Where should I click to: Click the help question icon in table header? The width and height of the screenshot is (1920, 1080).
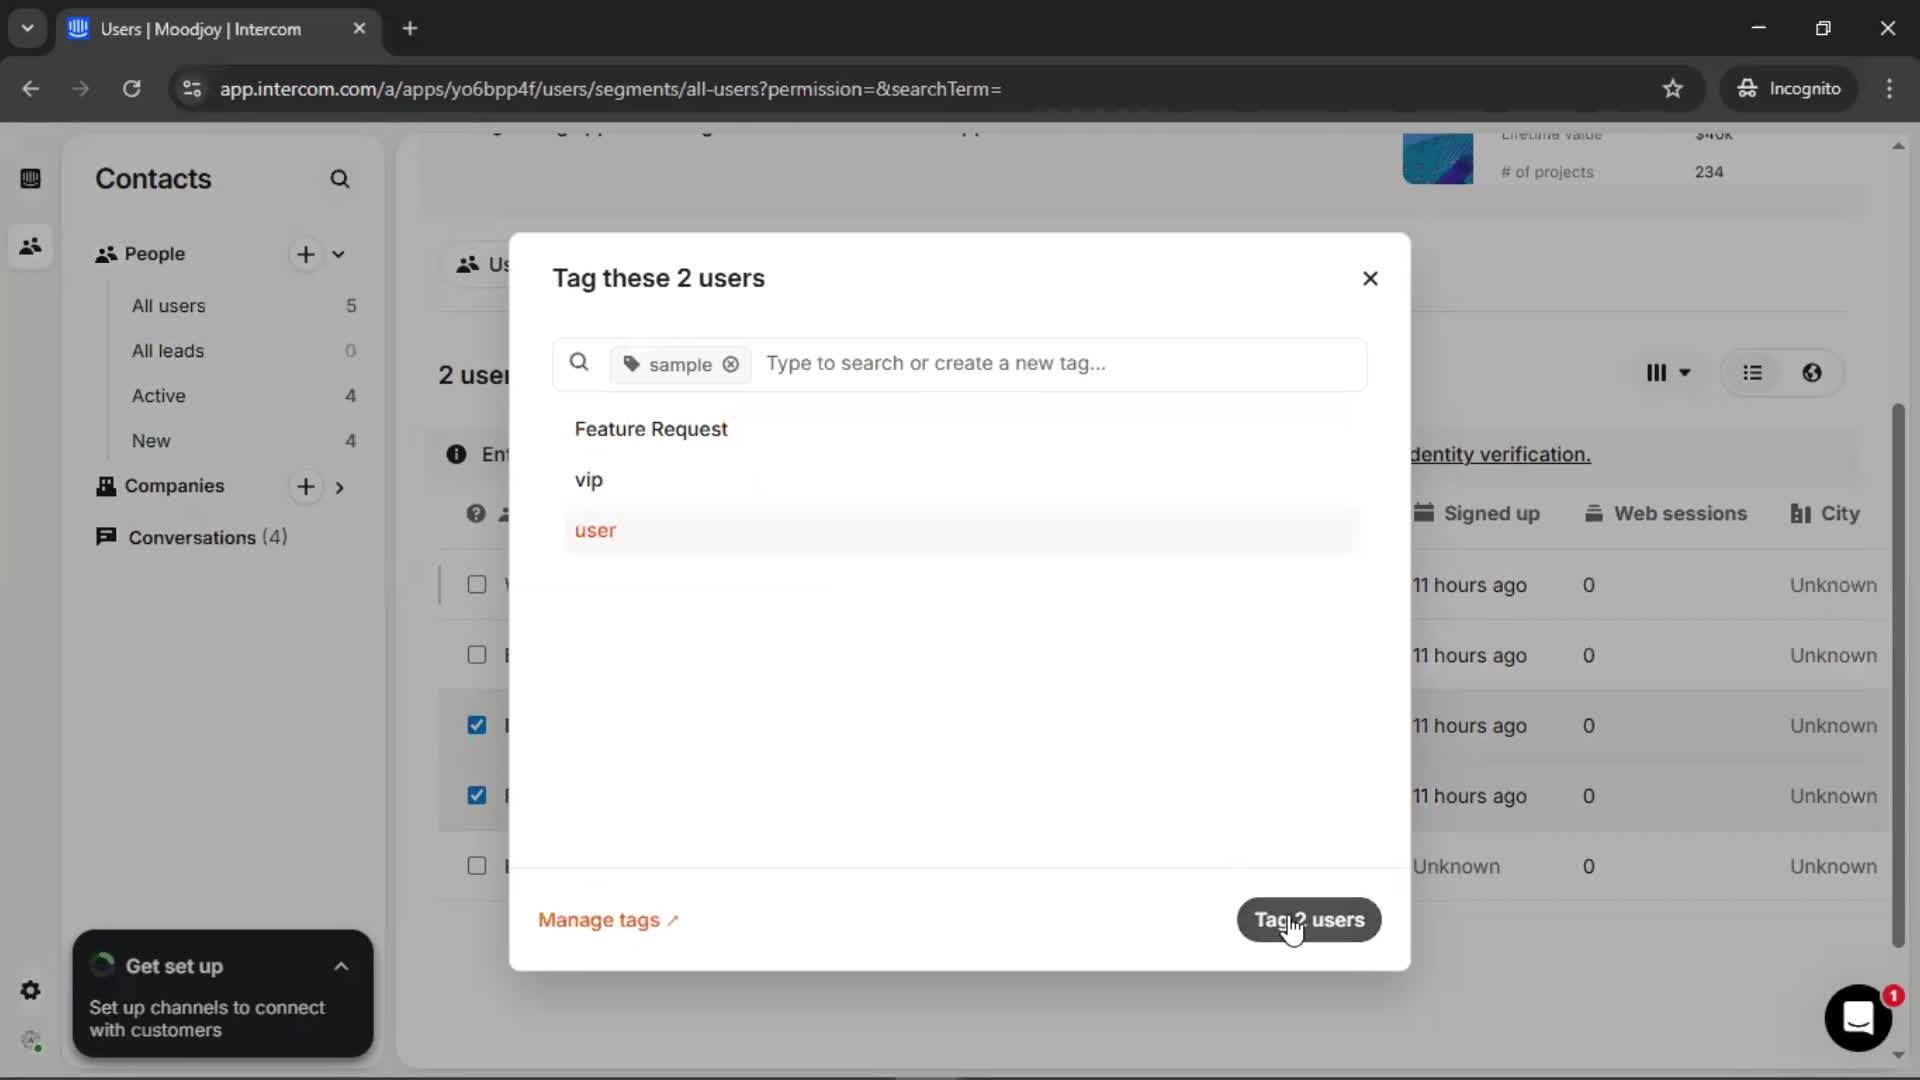pos(476,514)
